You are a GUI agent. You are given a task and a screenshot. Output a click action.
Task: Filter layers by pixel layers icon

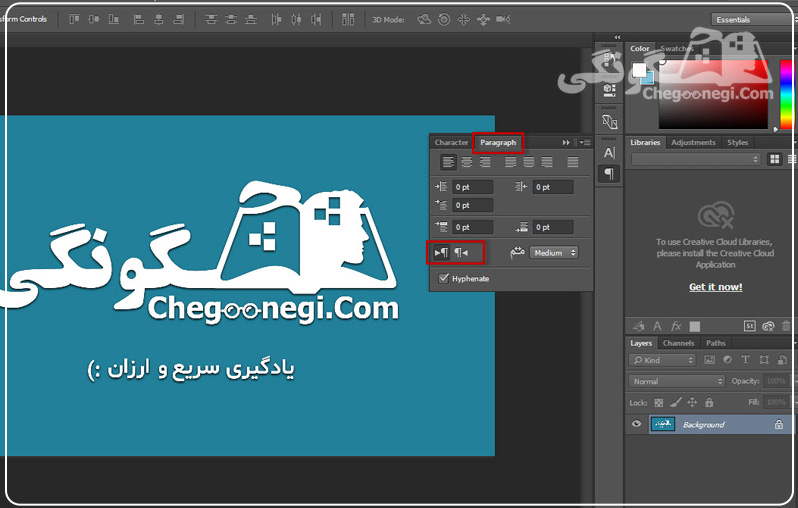709,360
